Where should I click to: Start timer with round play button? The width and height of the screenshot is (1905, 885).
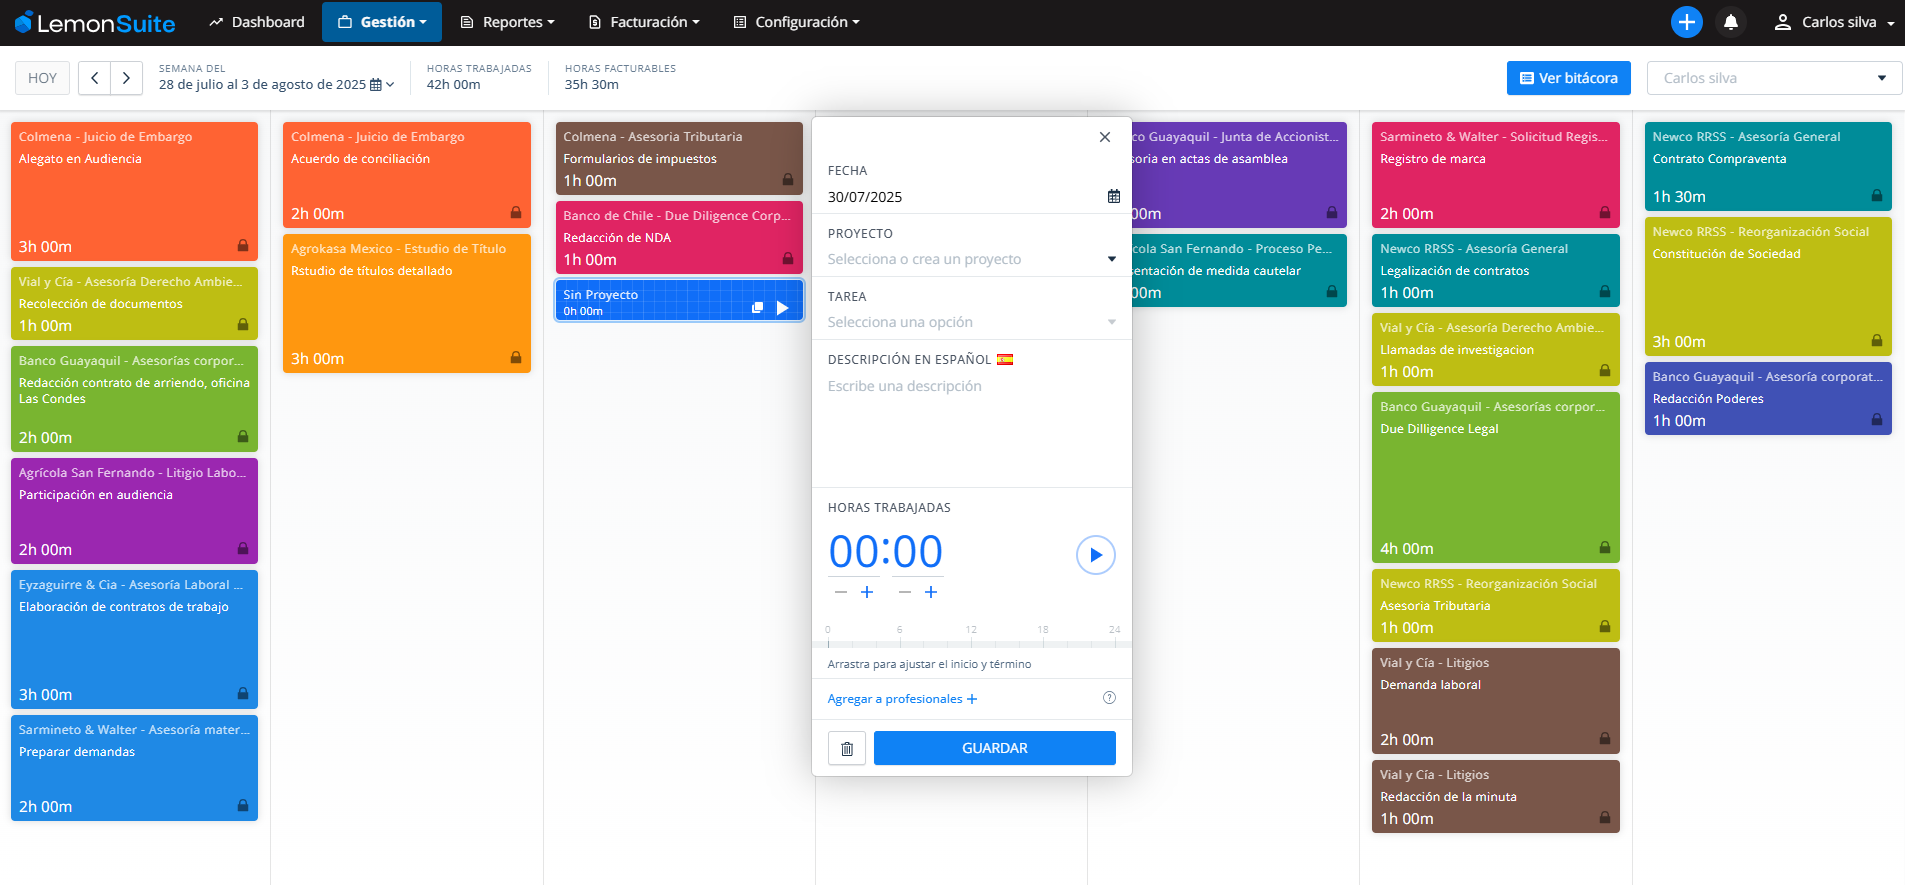[x=1095, y=555]
